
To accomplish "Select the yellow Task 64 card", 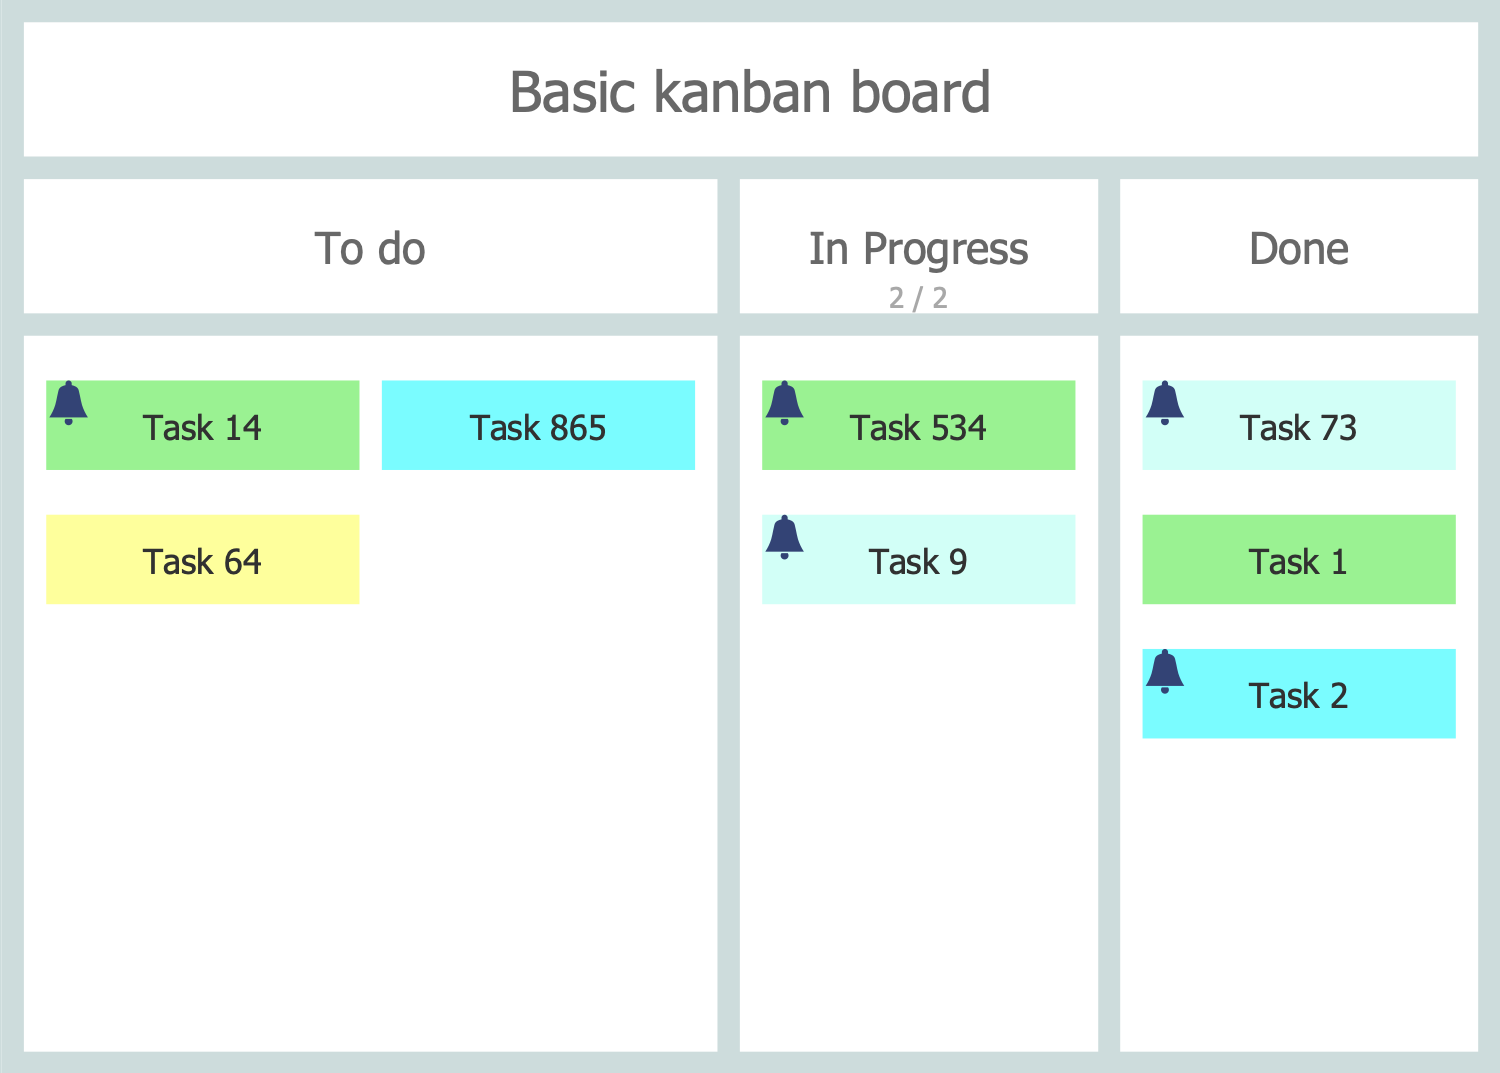I will (x=202, y=560).
